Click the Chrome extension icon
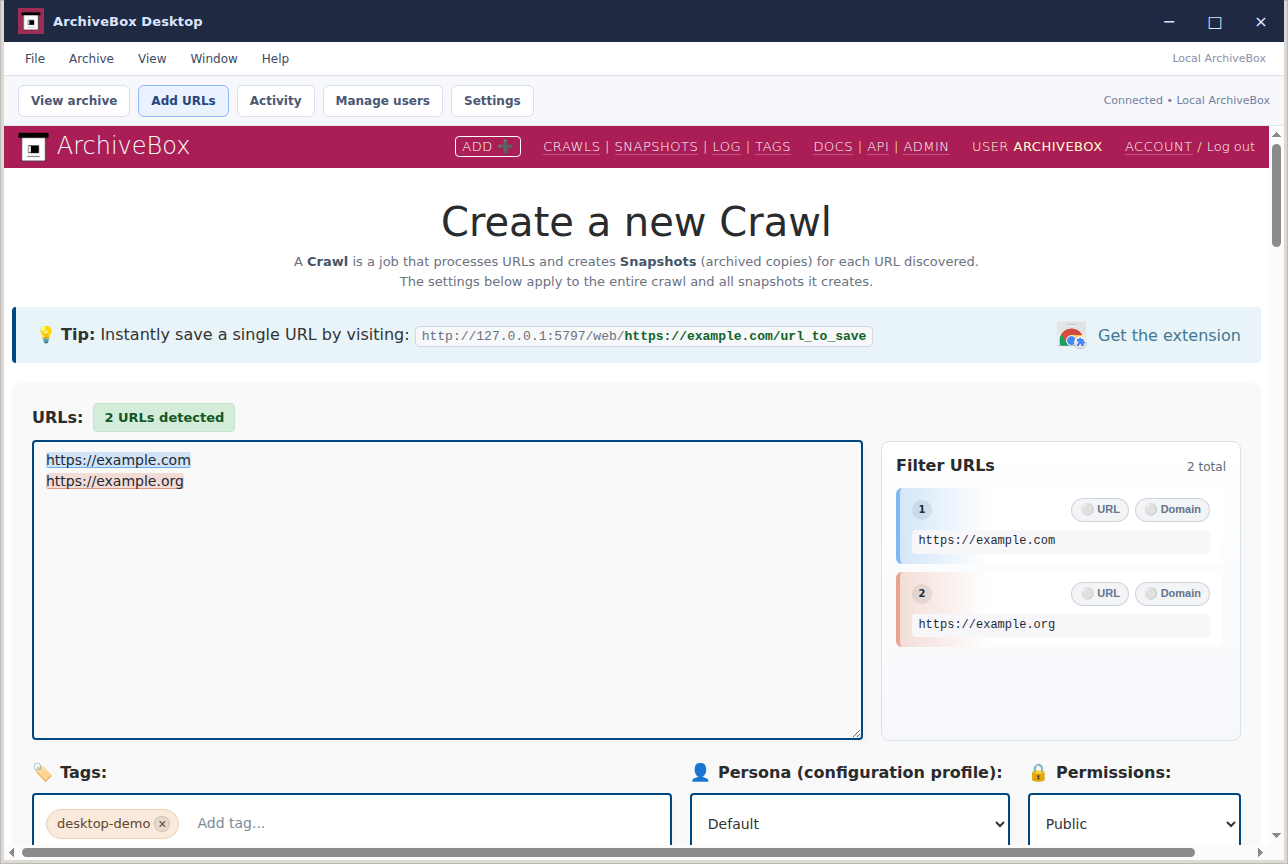Image resolution: width=1288 pixels, height=864 pixels. [x=1071, y=335]
